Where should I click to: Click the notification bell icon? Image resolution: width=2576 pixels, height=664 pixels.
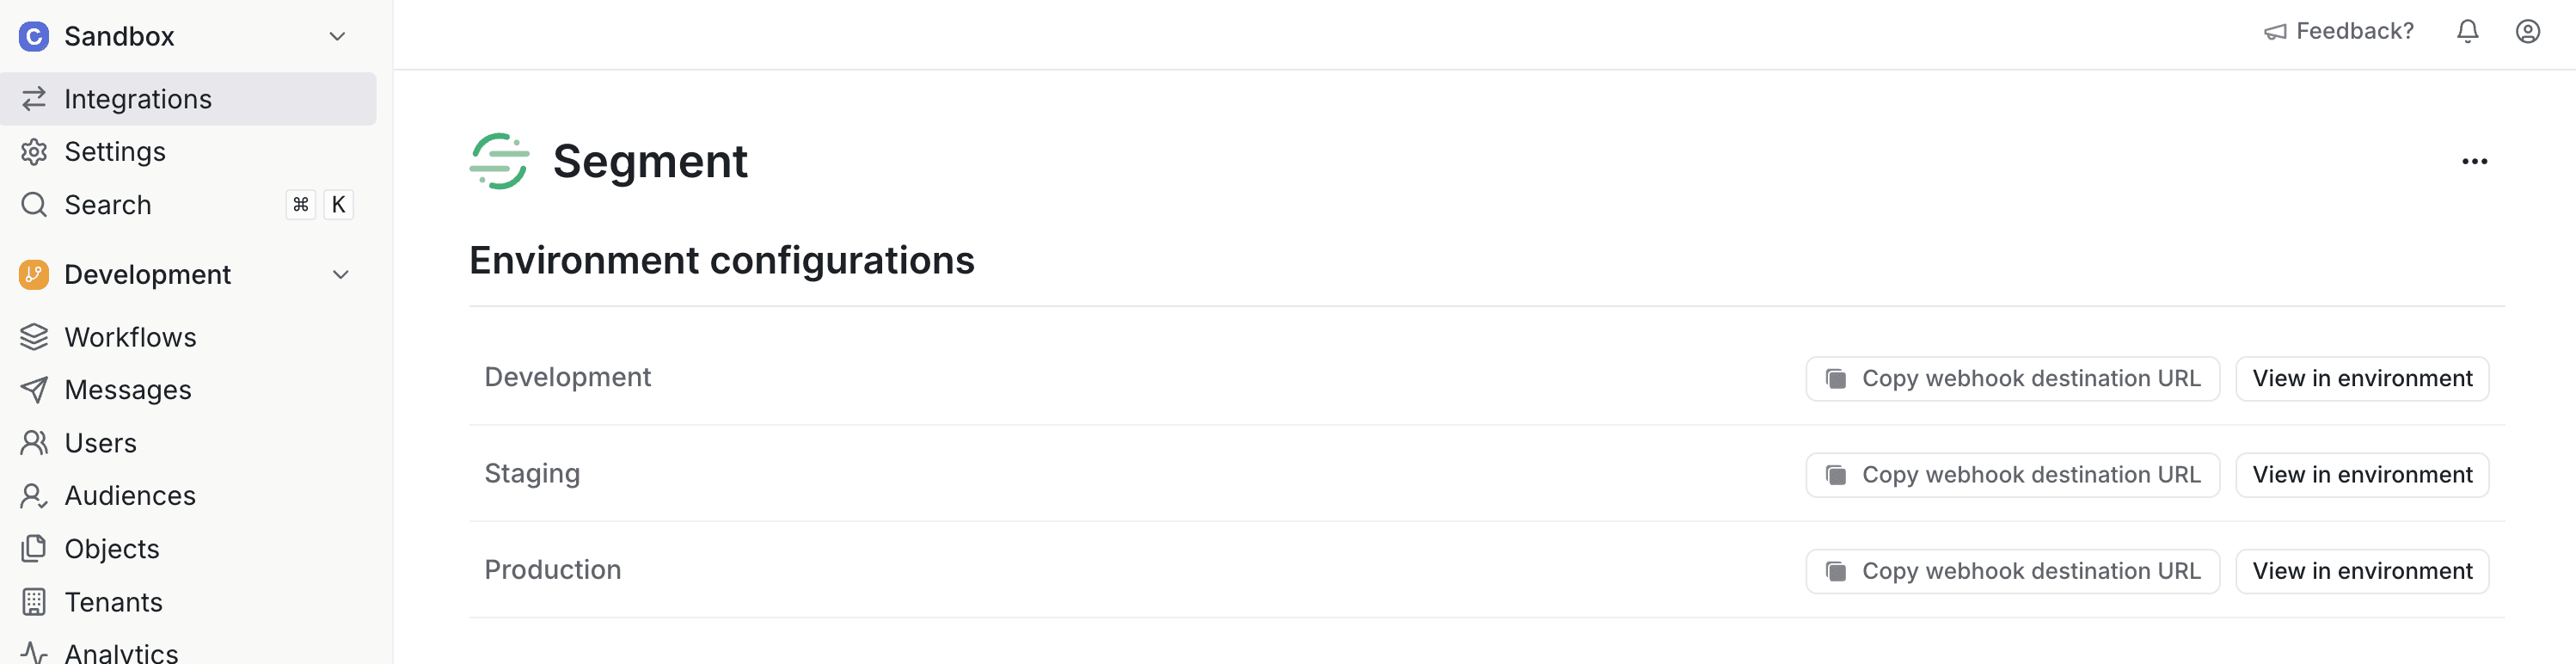[x=2467, y=32]
